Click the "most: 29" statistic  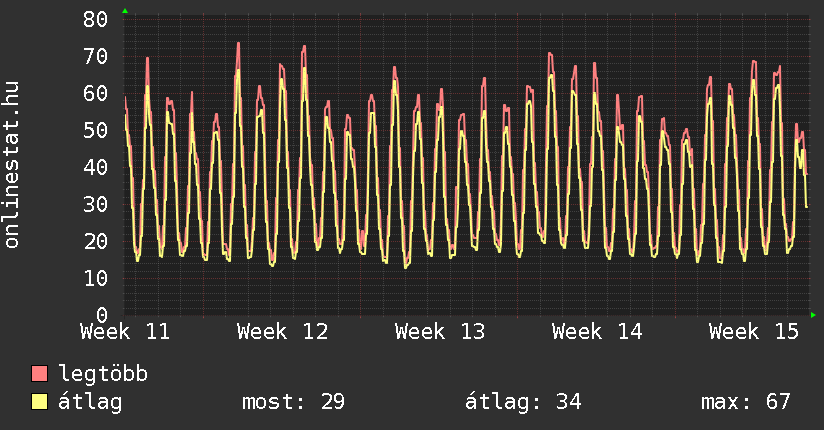(x=293, y=402)
